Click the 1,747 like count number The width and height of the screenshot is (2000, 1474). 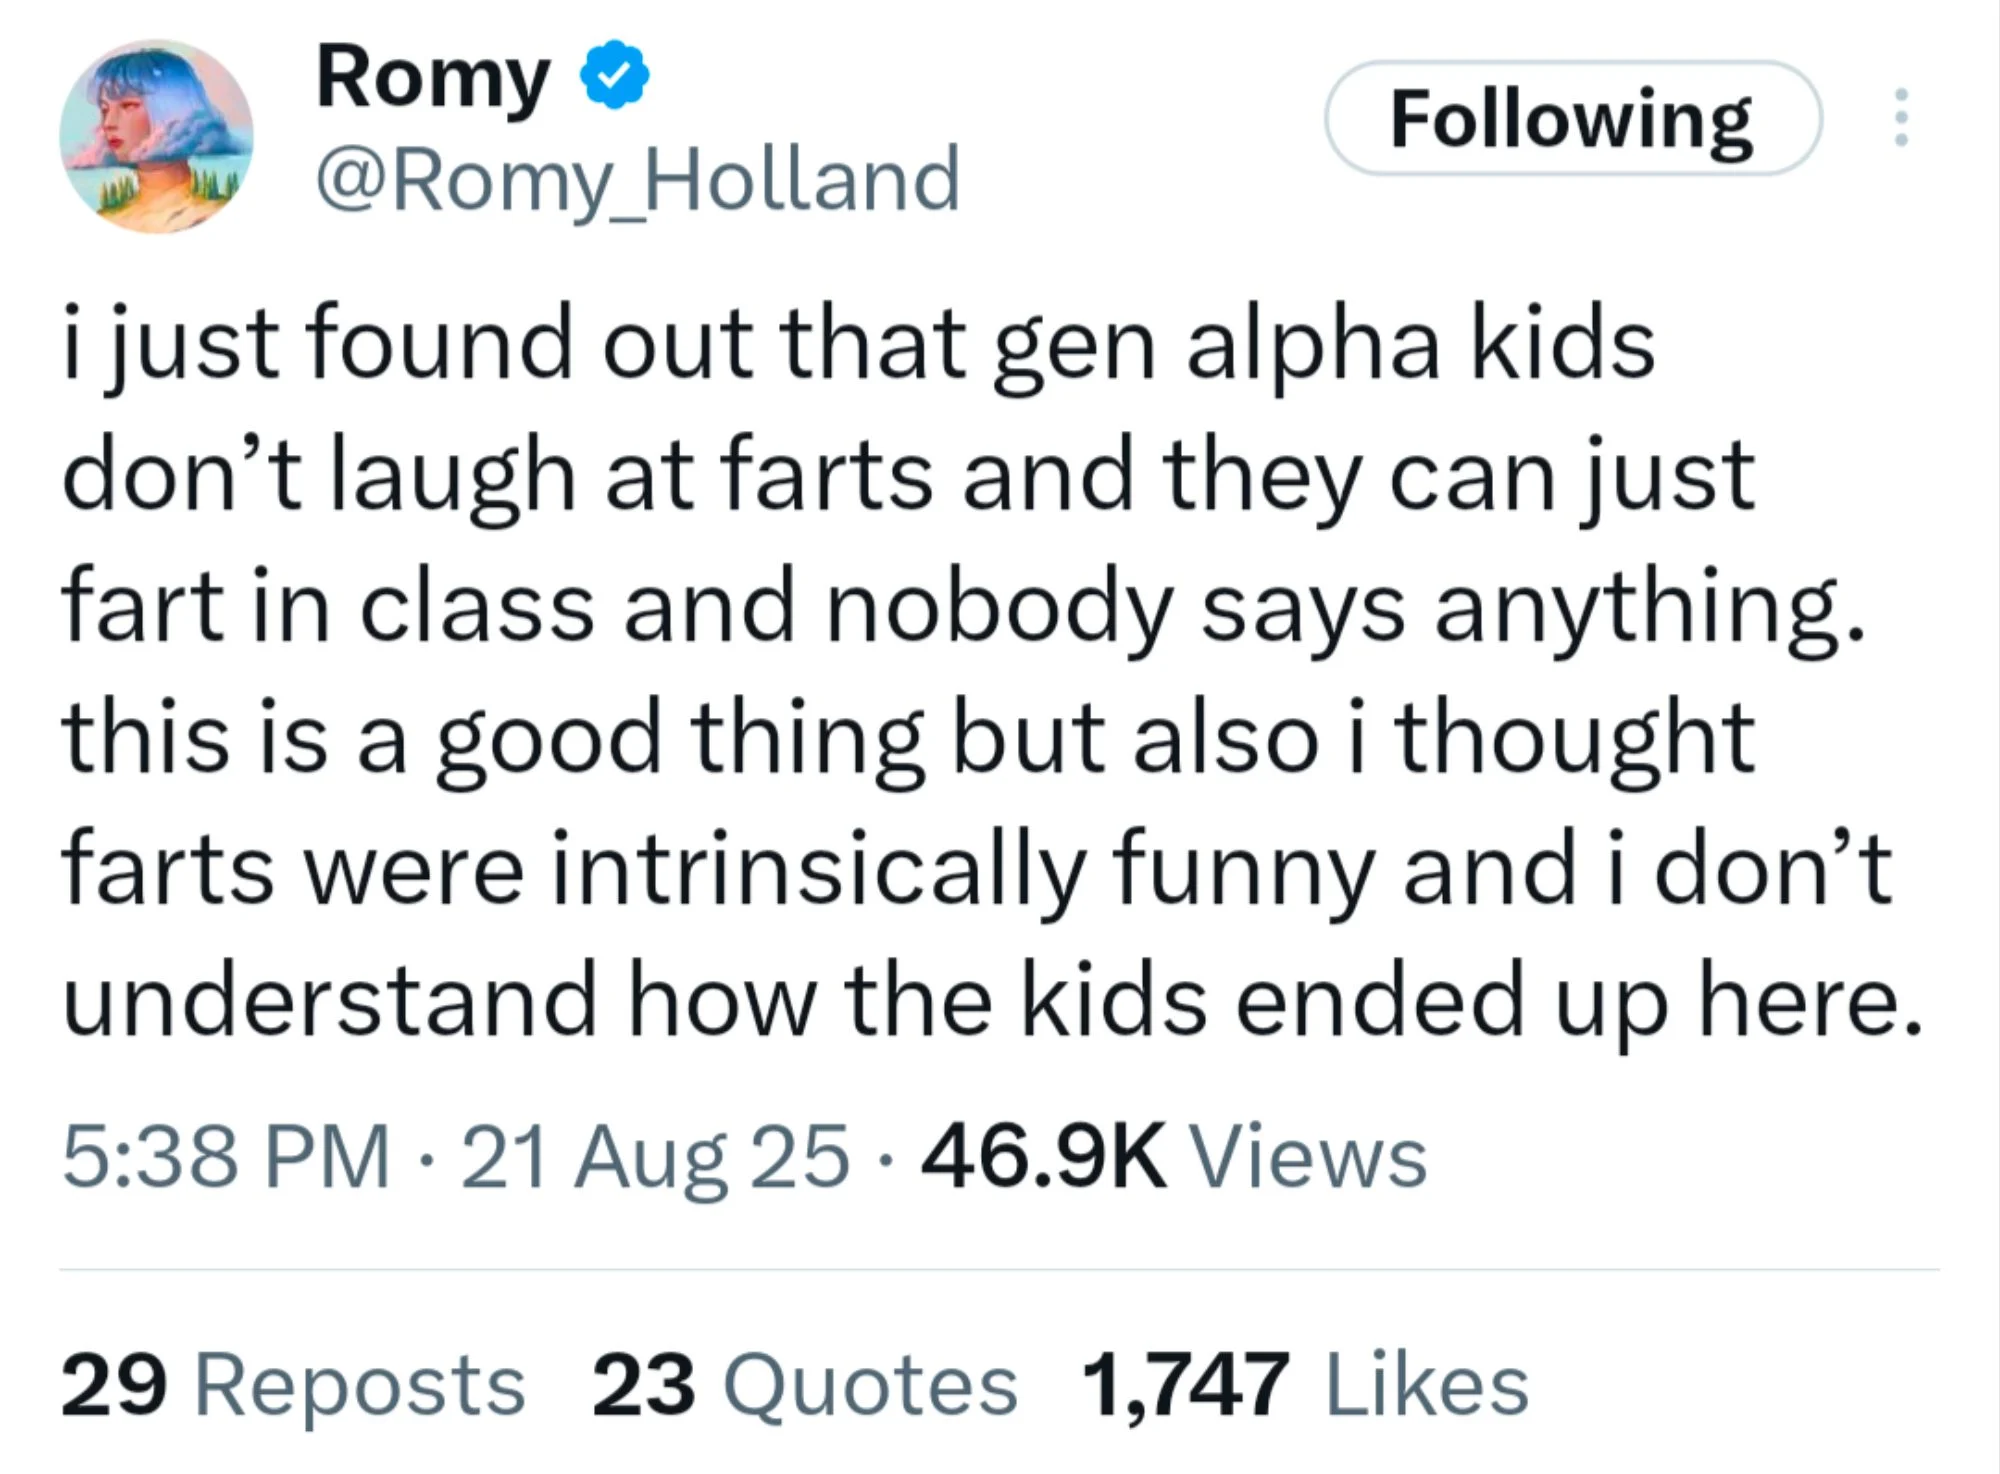point(1185,1385)
